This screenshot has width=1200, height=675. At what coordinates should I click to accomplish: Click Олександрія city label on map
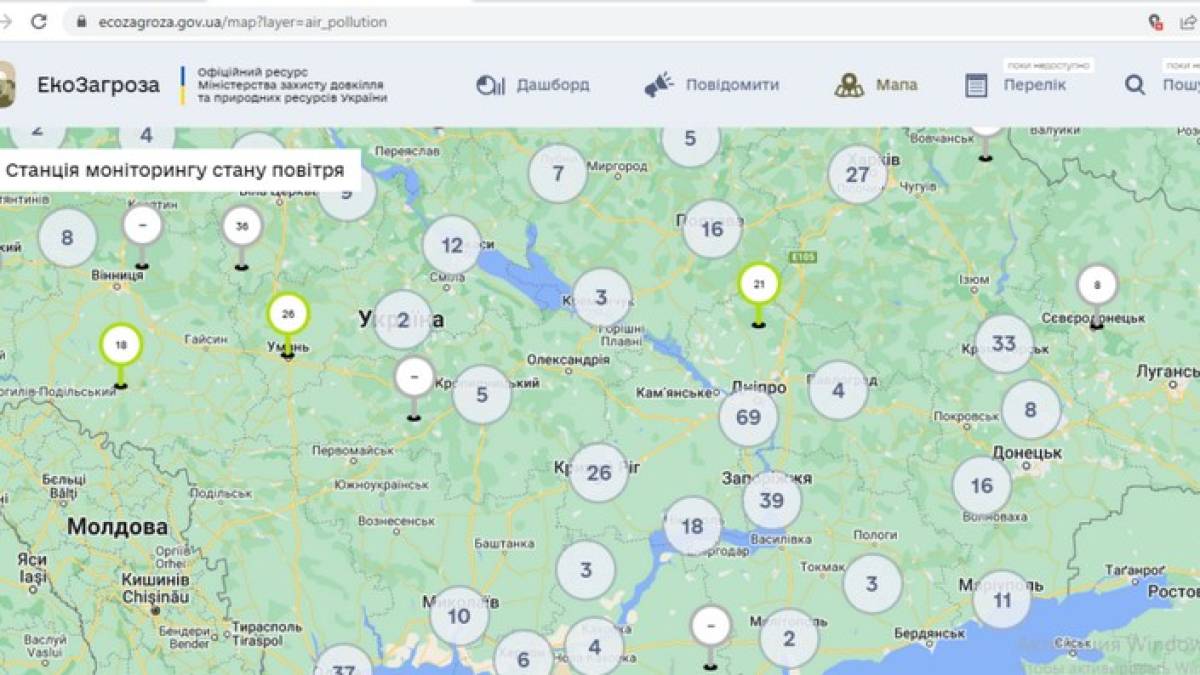(568, 359)
